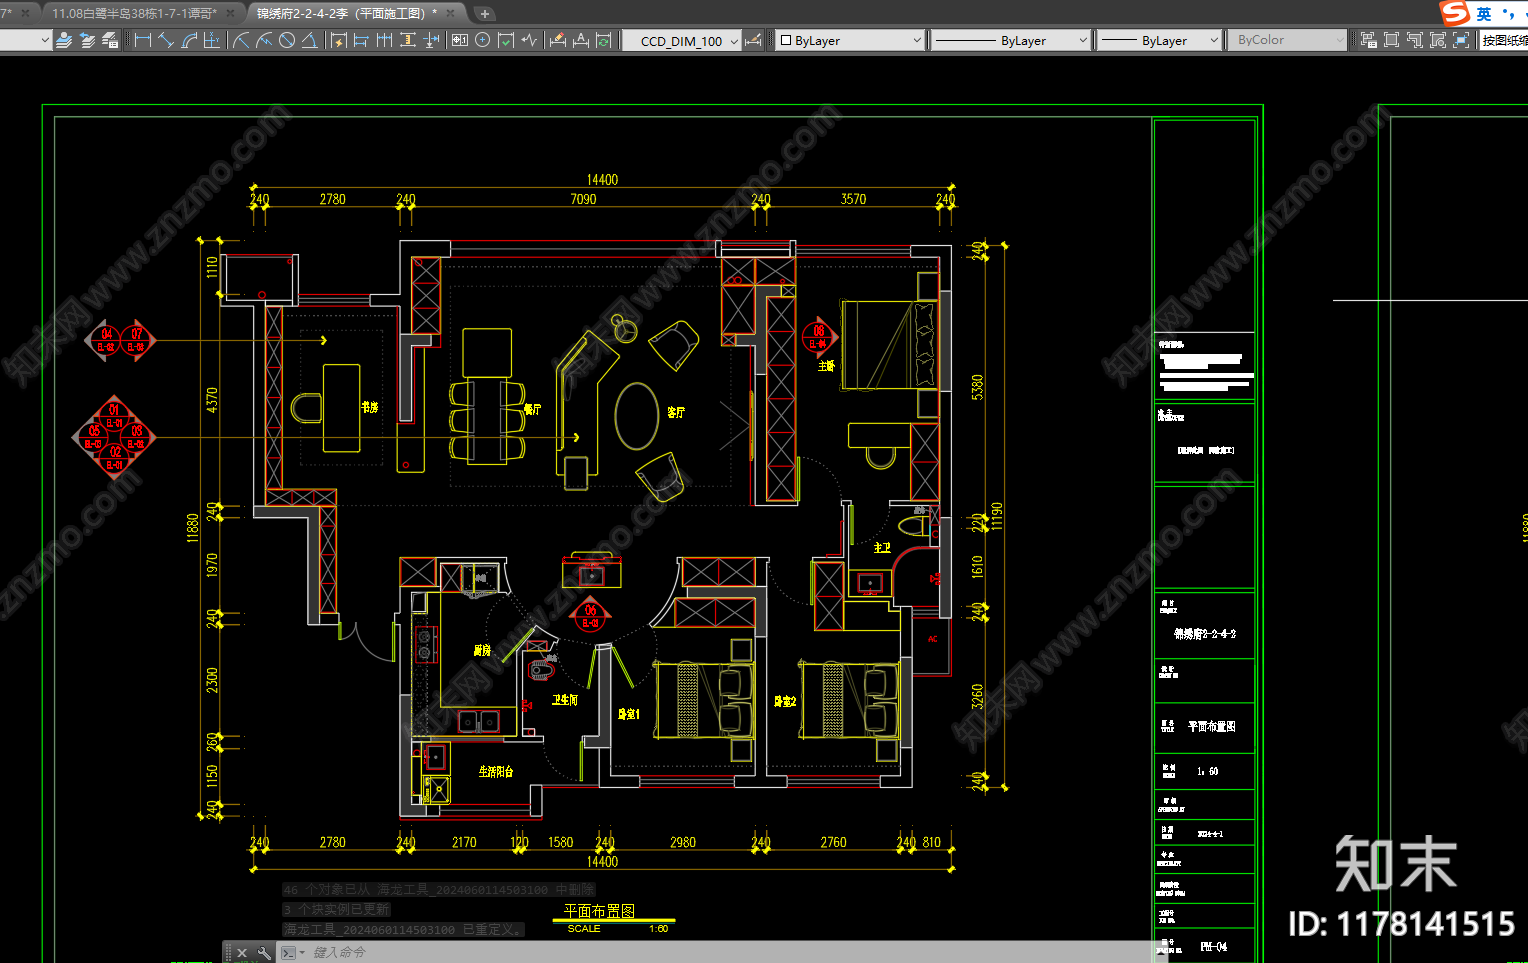Click the first viewport toolbar icon

[x=1369, y=40]
